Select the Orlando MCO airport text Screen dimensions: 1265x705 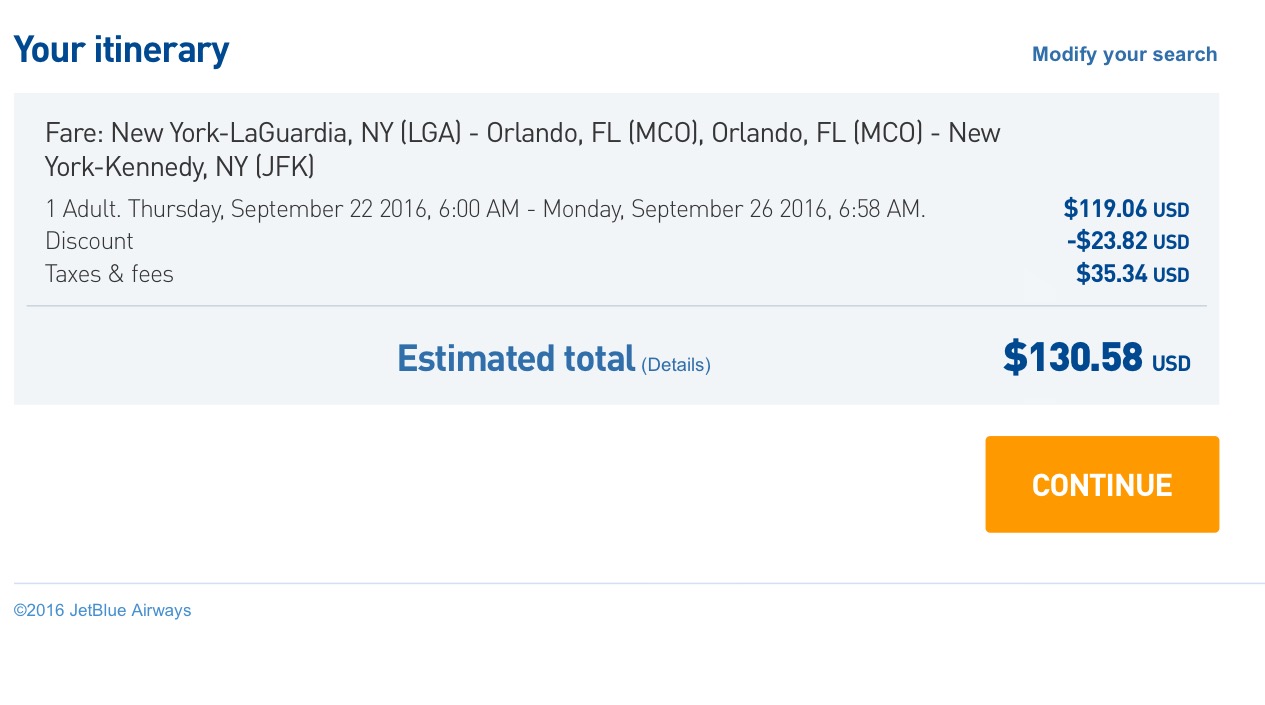point(593,132)
